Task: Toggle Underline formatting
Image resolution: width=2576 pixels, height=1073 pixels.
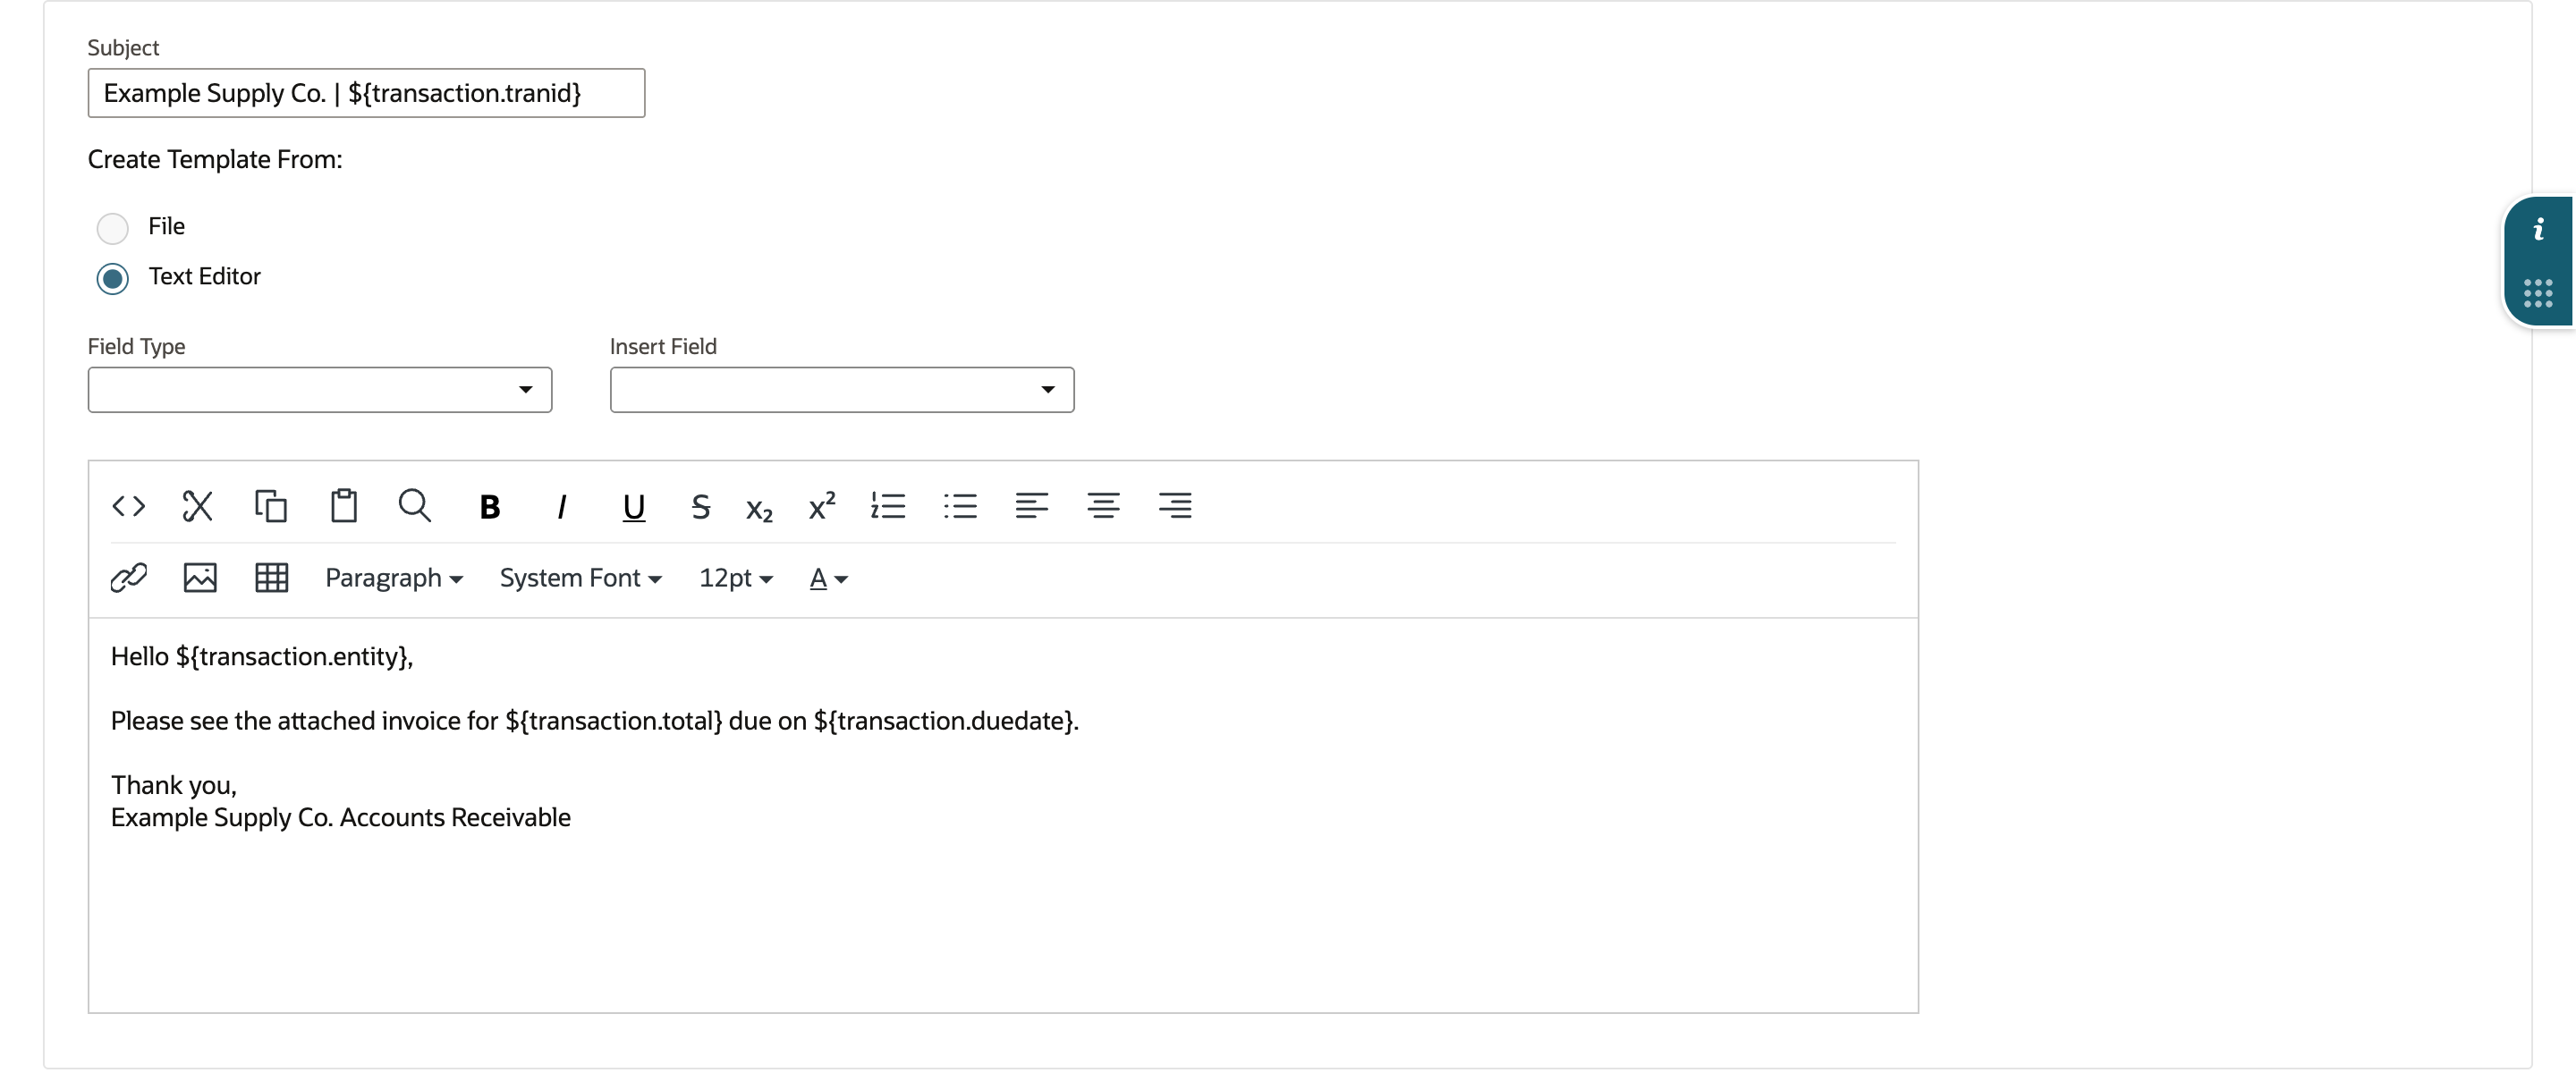Action: click(x=633, y=508)
